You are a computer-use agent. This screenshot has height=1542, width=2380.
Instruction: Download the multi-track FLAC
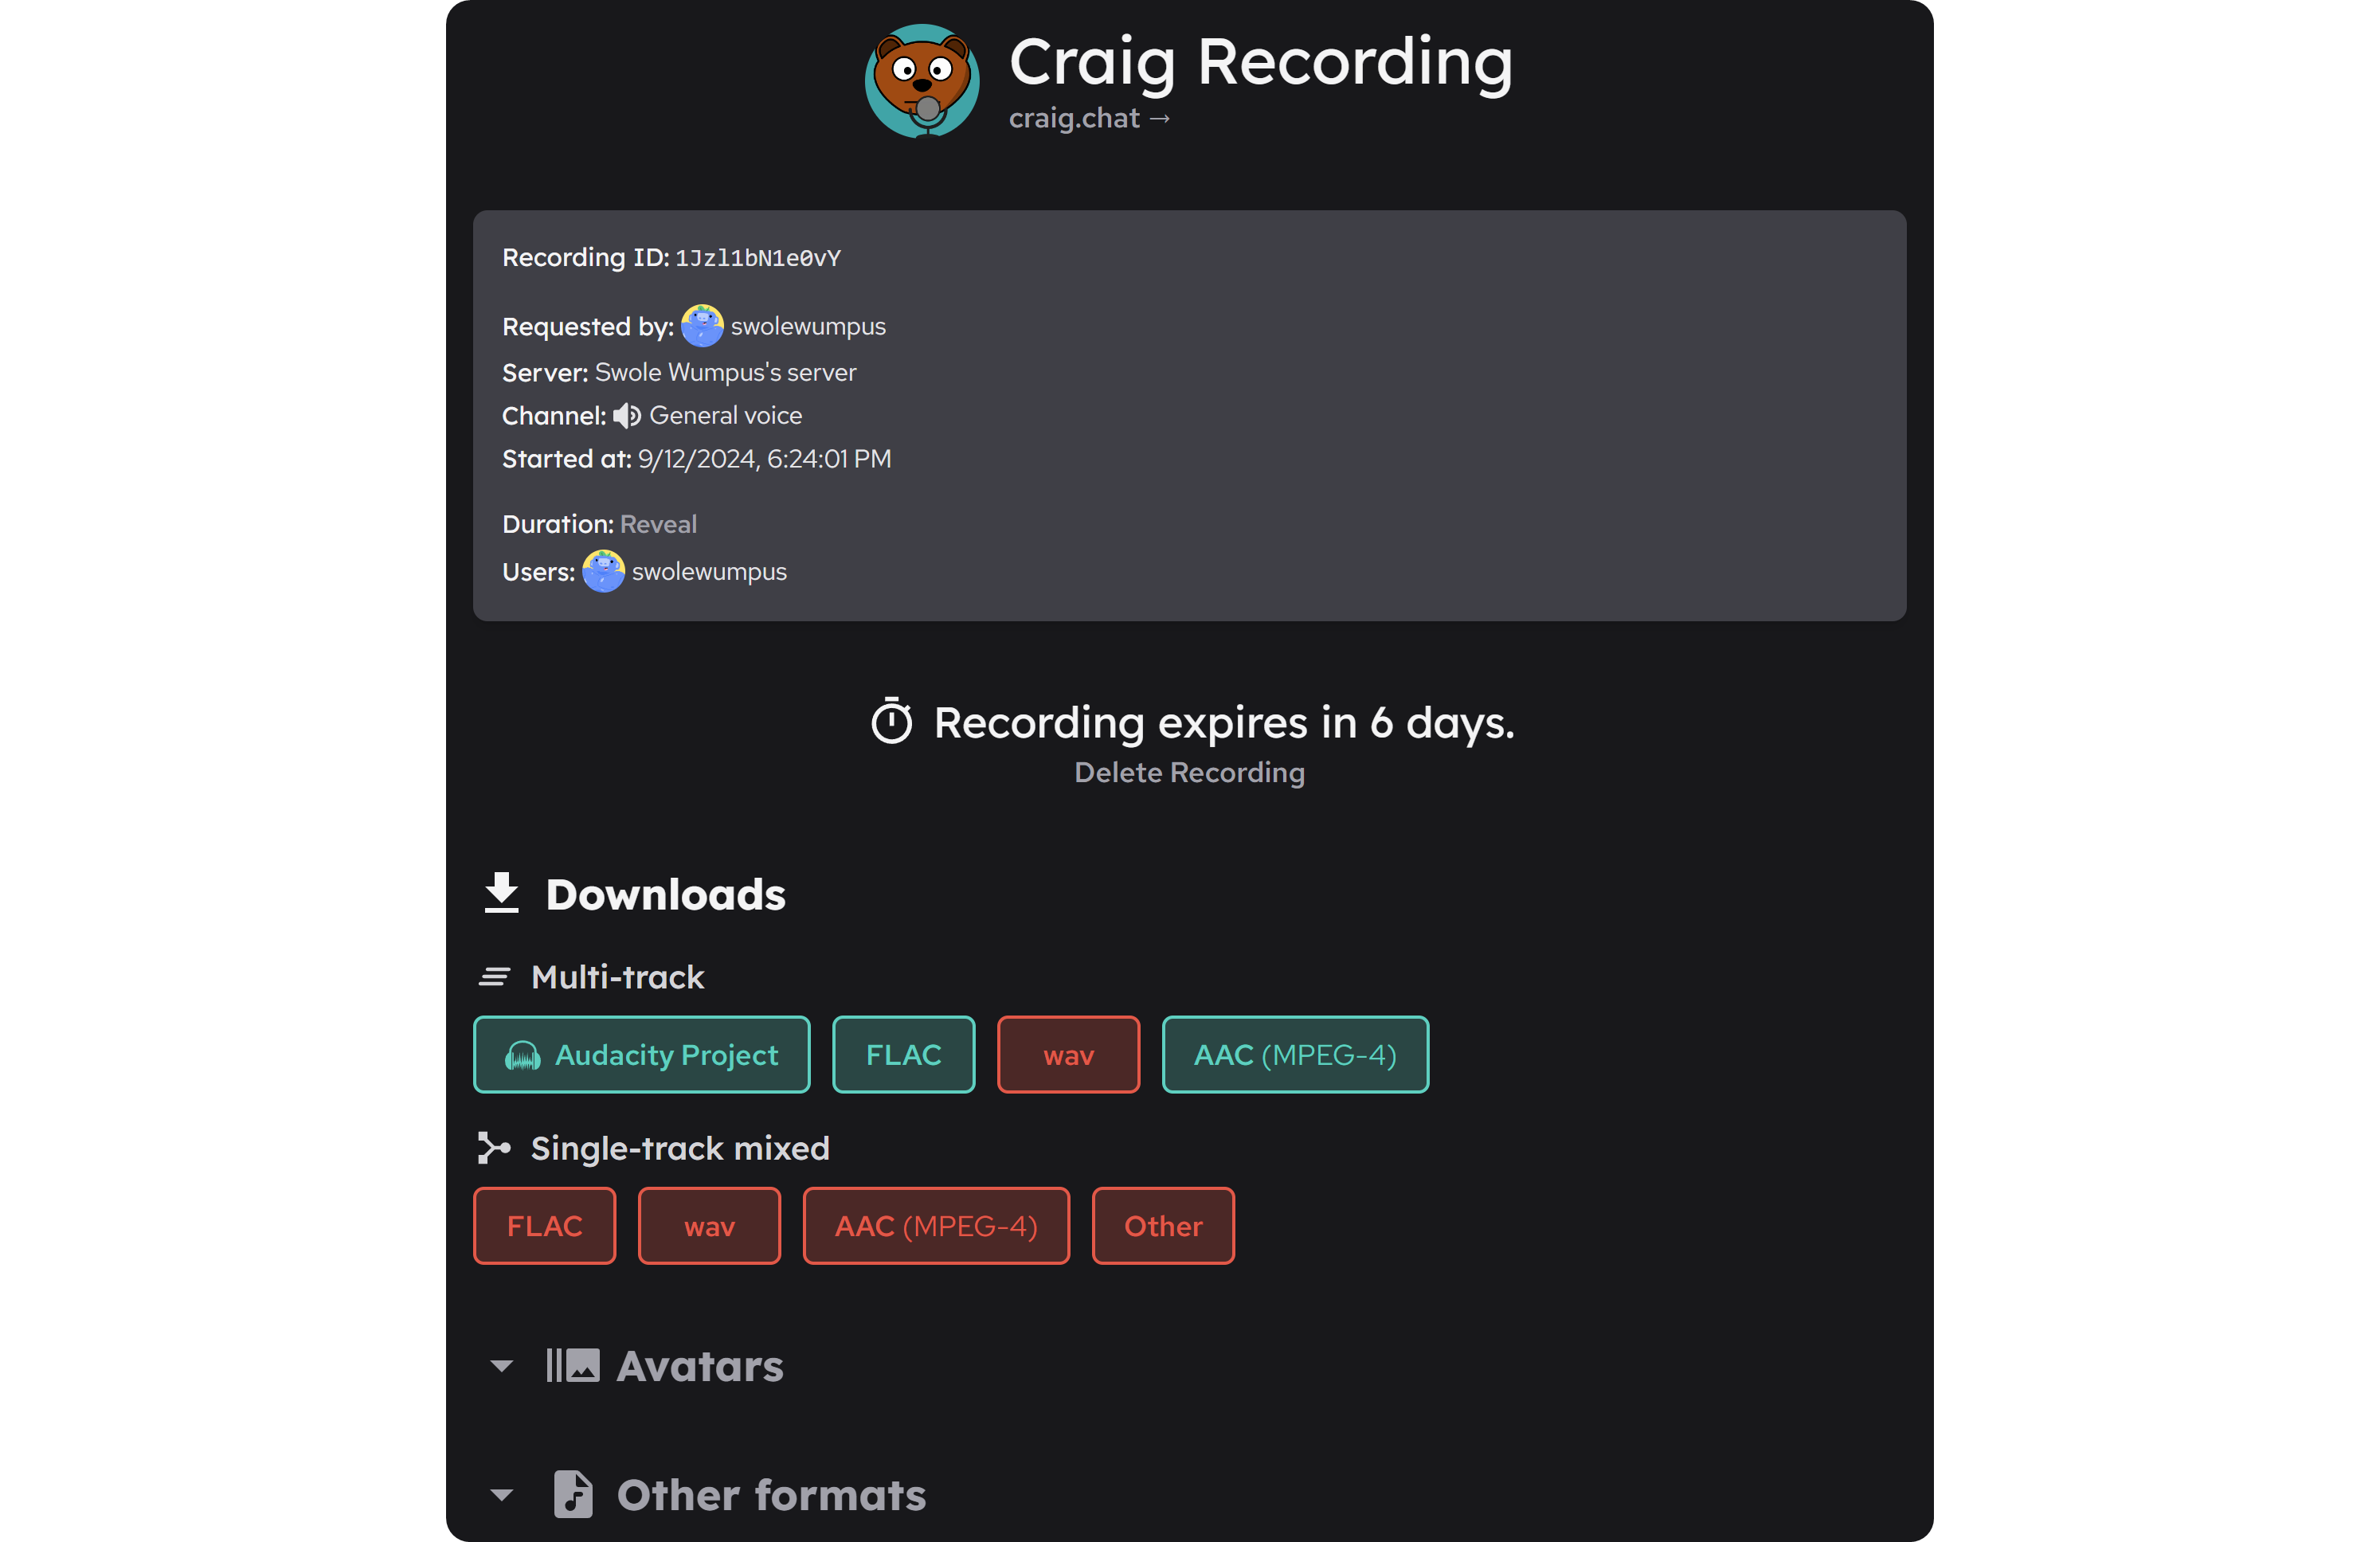tap(903, 1054)
